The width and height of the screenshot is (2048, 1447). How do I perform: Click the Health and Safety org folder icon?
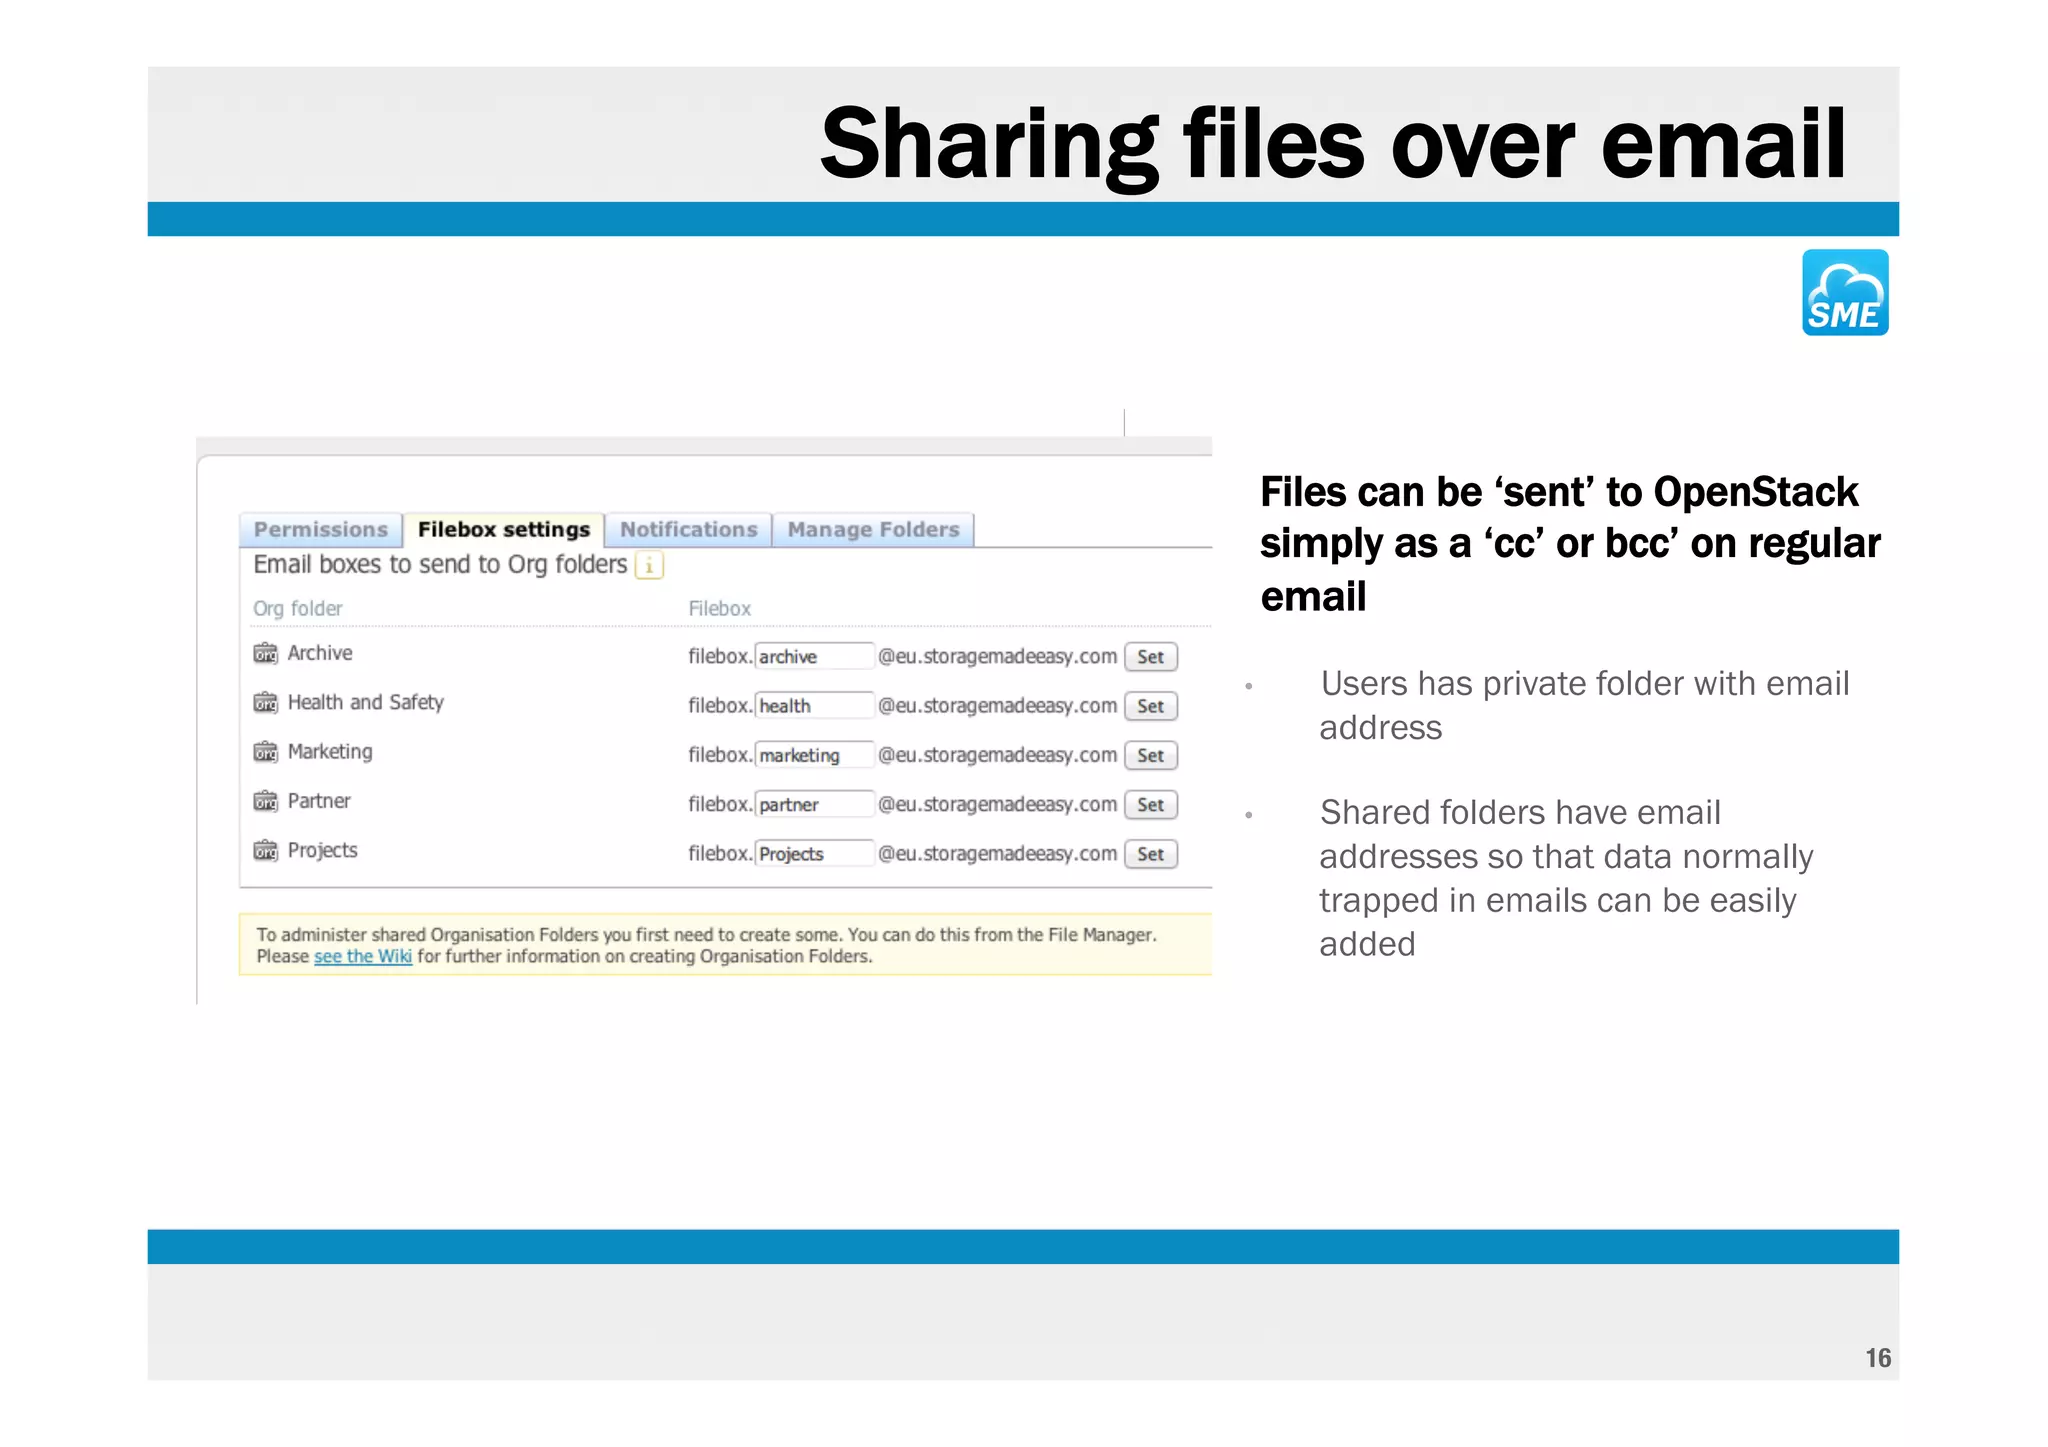pos(265,702)
